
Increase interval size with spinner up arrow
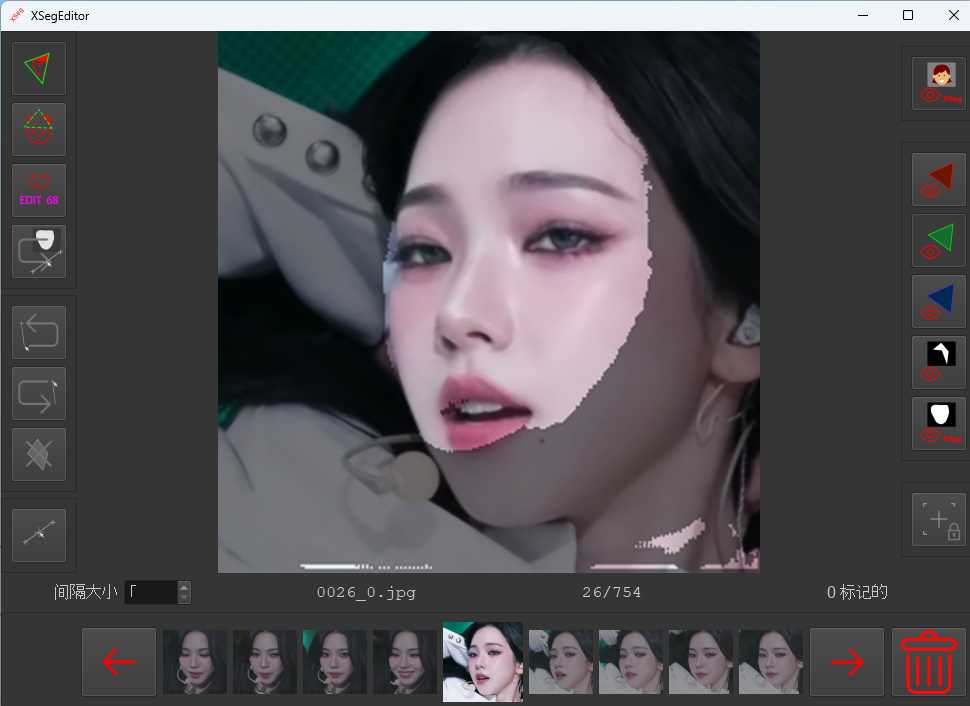click(184, 587)
